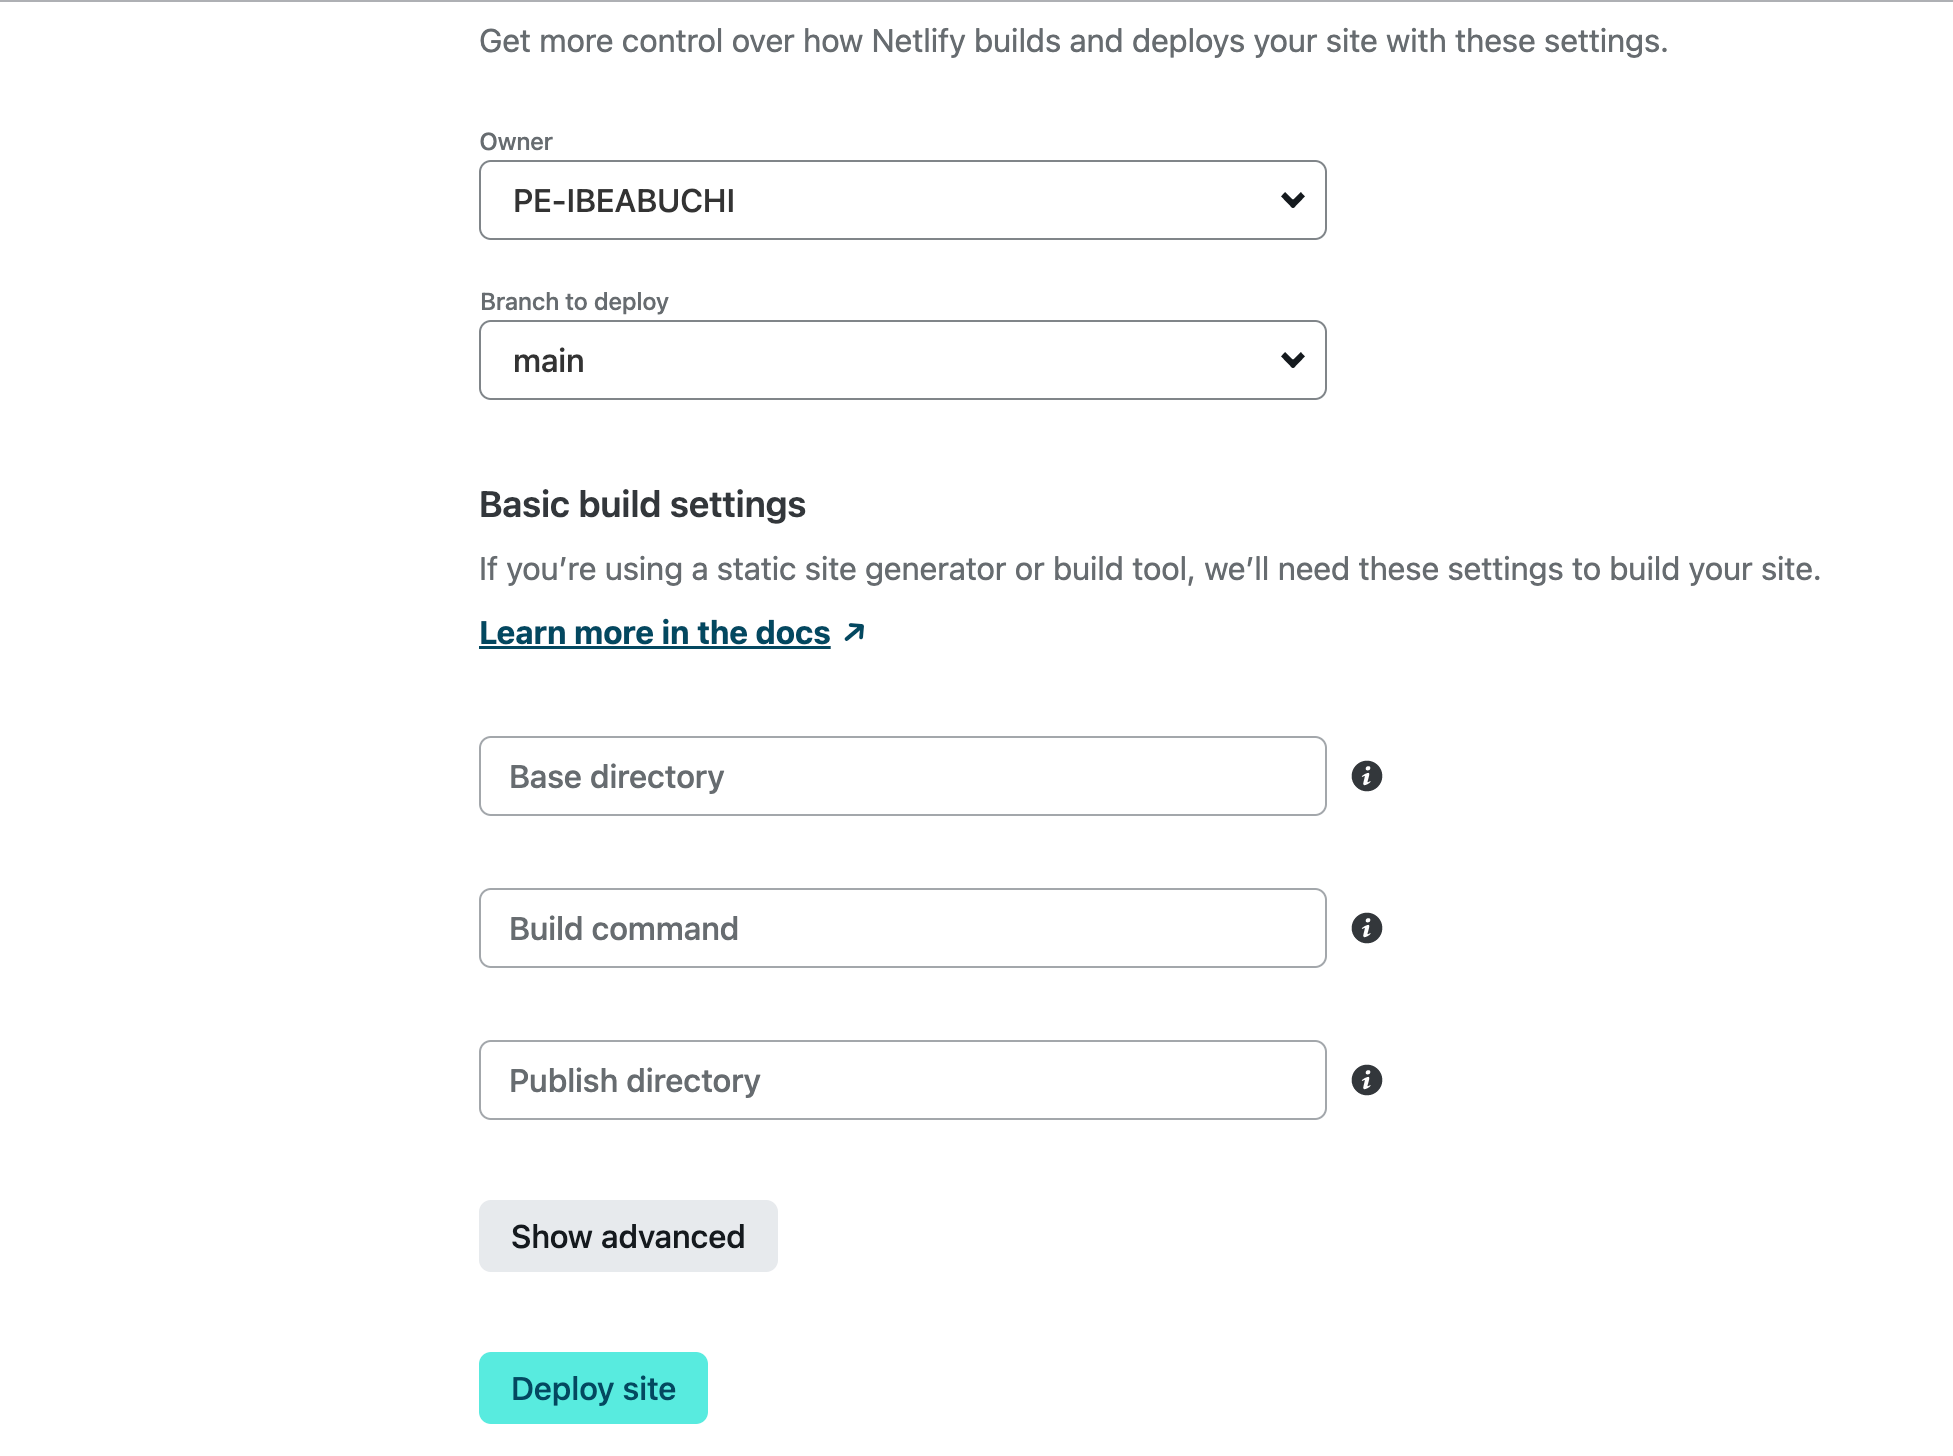Open the Learn more in the docs link

pos(654,633)
